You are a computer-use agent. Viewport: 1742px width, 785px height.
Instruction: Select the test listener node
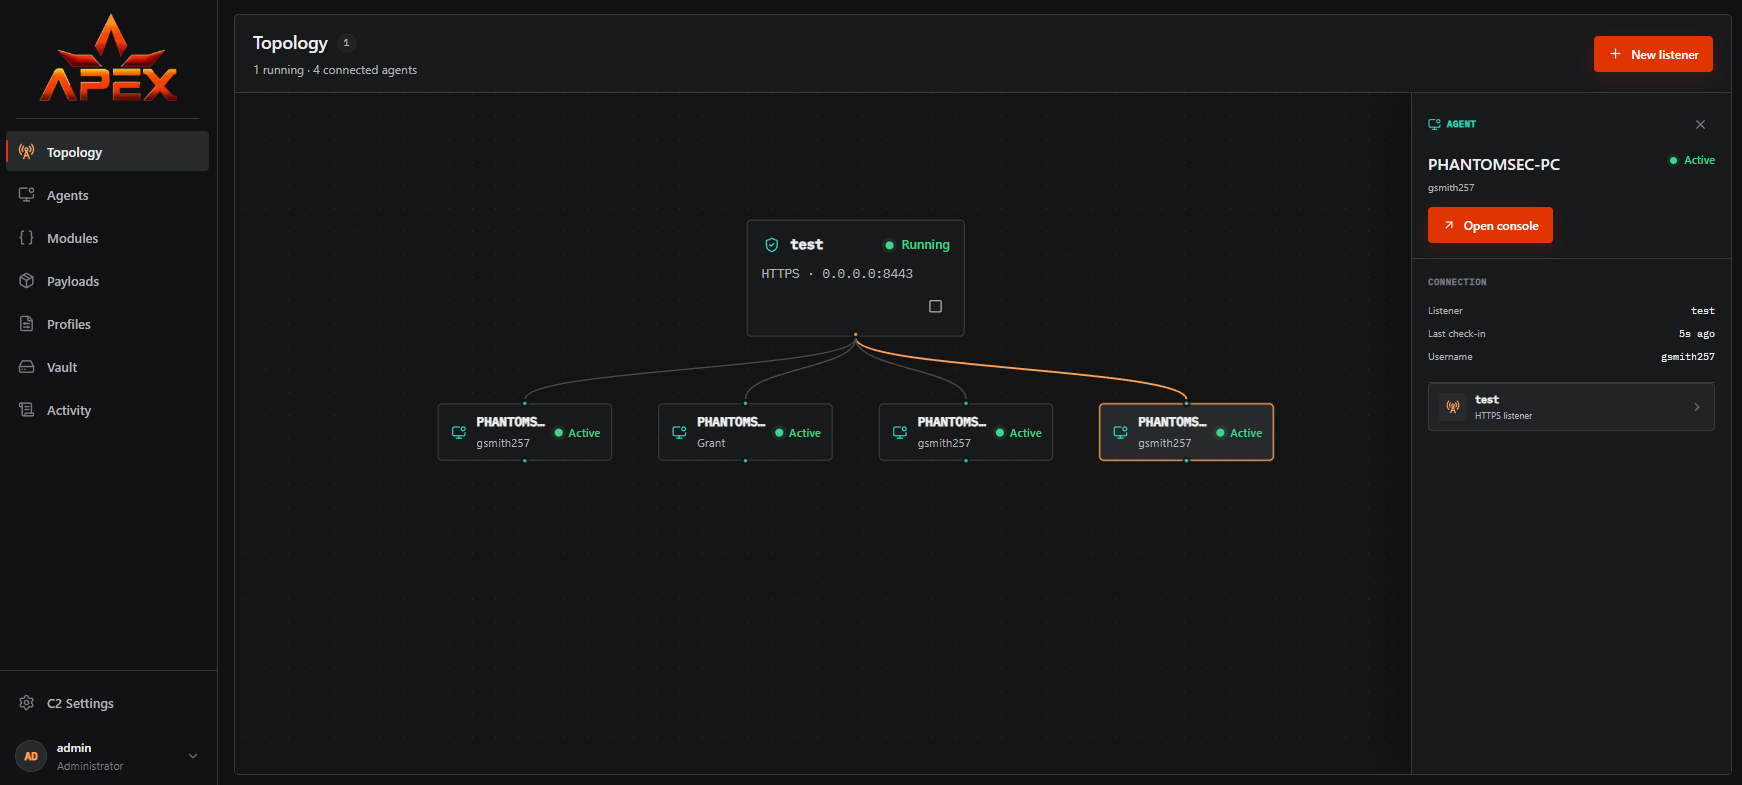click(856, 278)
